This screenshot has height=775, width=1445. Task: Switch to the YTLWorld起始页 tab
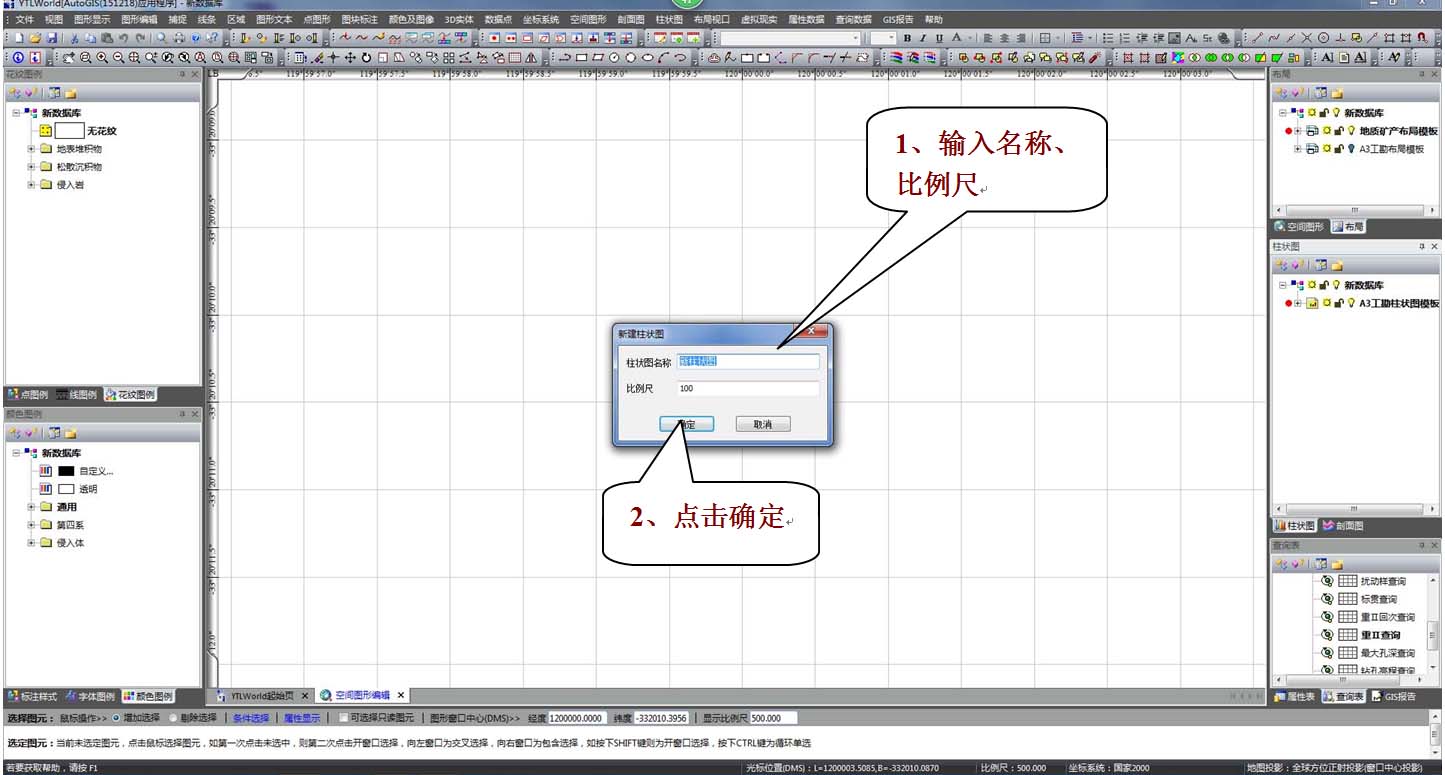(x=262, y=695)
